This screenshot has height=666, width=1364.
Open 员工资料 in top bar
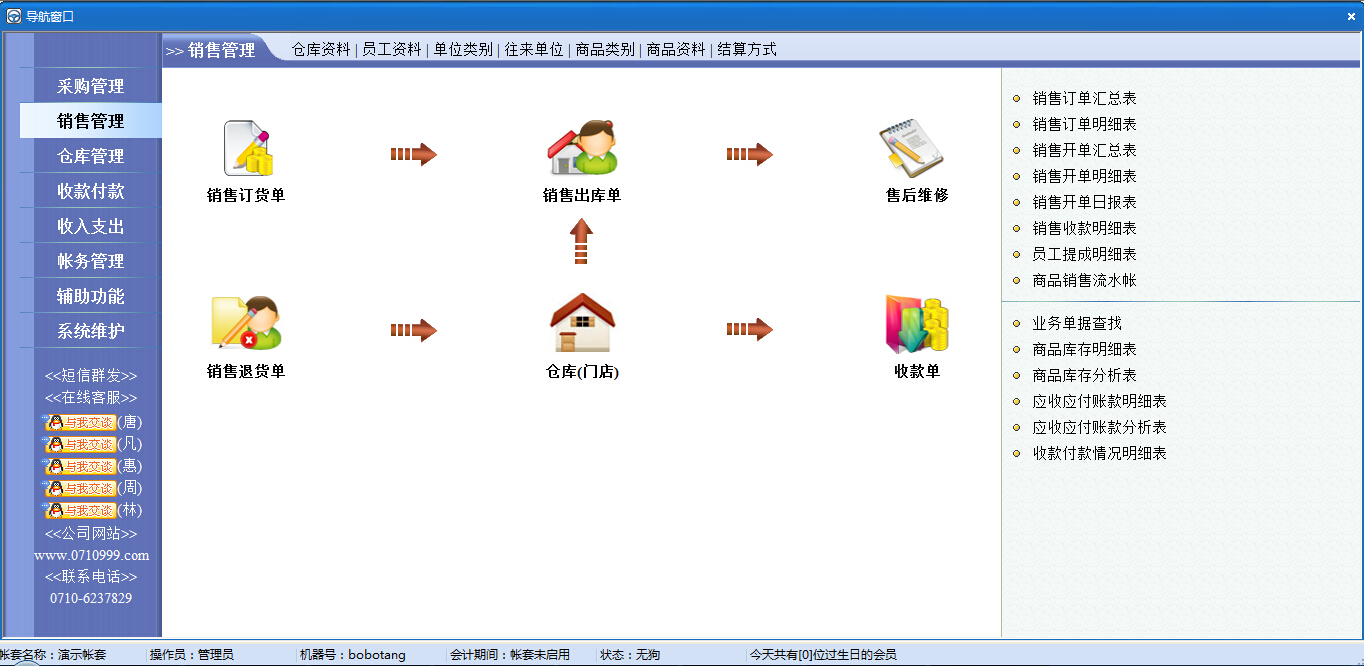pyautogui.click(x=392, y=49)
